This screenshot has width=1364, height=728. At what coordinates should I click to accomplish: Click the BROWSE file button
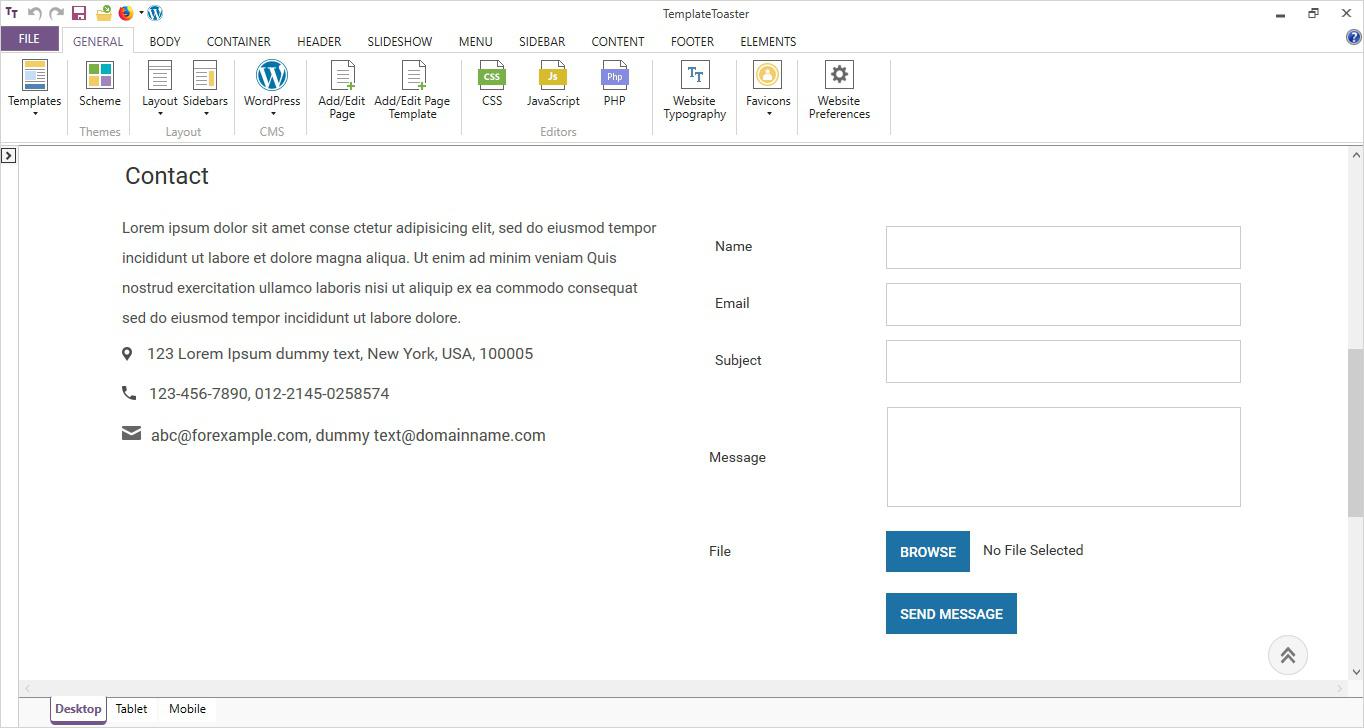[x=927, y=552]
